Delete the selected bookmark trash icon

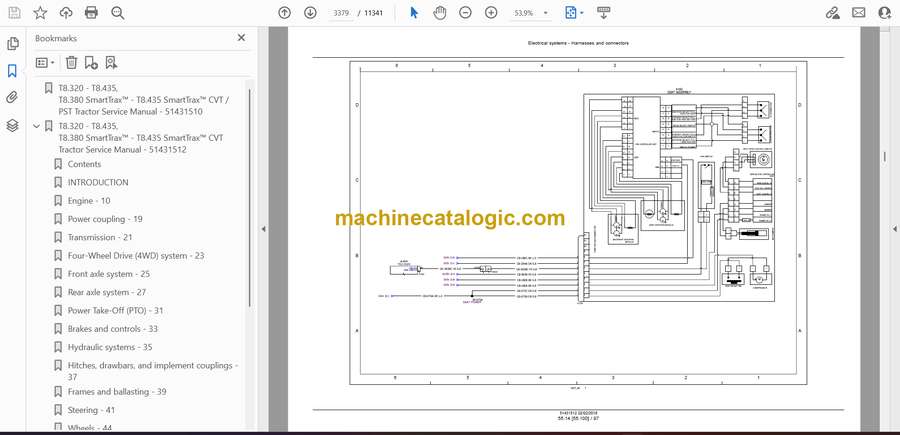[x=71, y=63]
